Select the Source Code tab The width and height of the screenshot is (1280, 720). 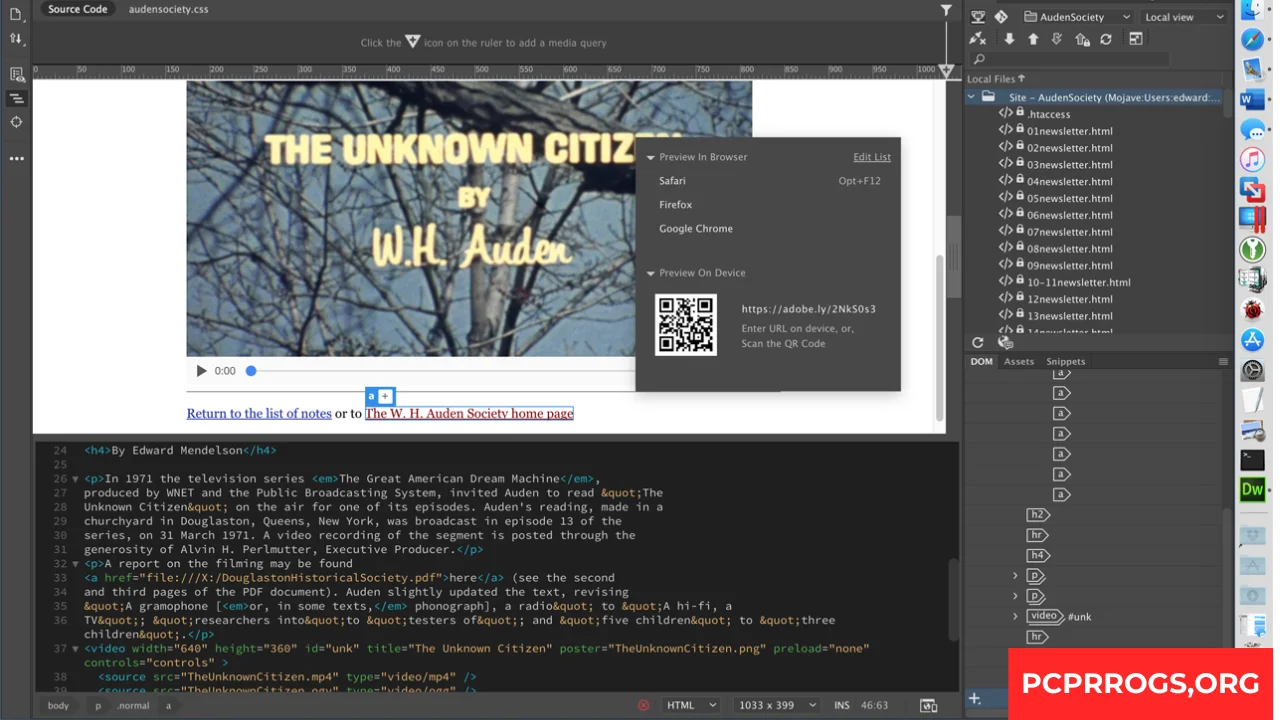pos(78,9)
